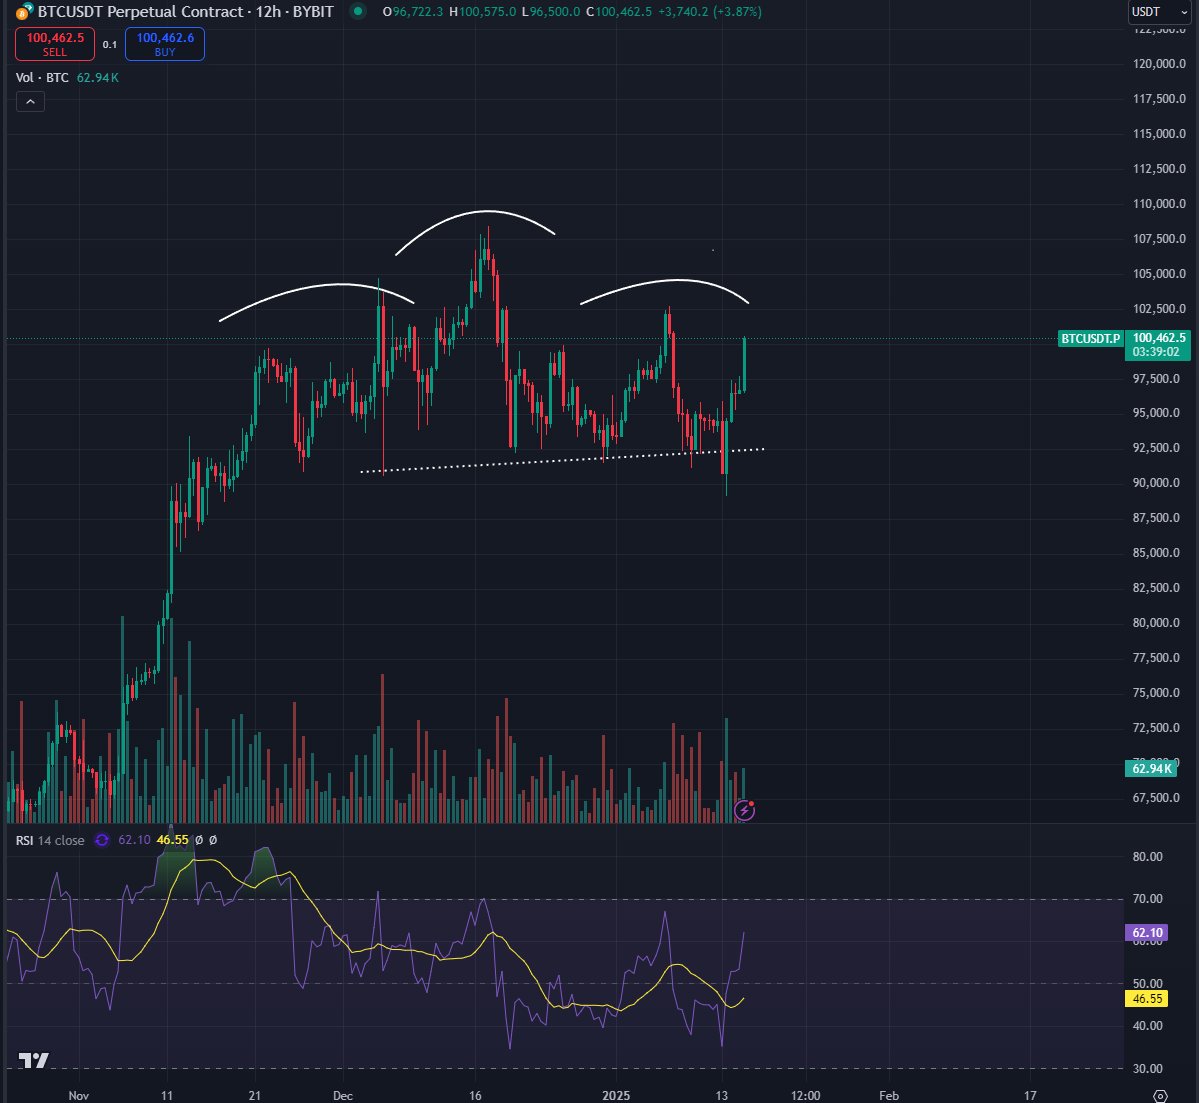Click the TradingView logo in bottom-left corner
The image size is (1199, 1103).
33,1063
